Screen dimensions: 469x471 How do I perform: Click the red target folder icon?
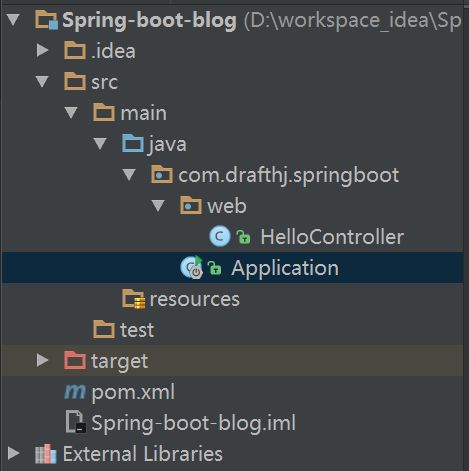[x=75, y=360]
